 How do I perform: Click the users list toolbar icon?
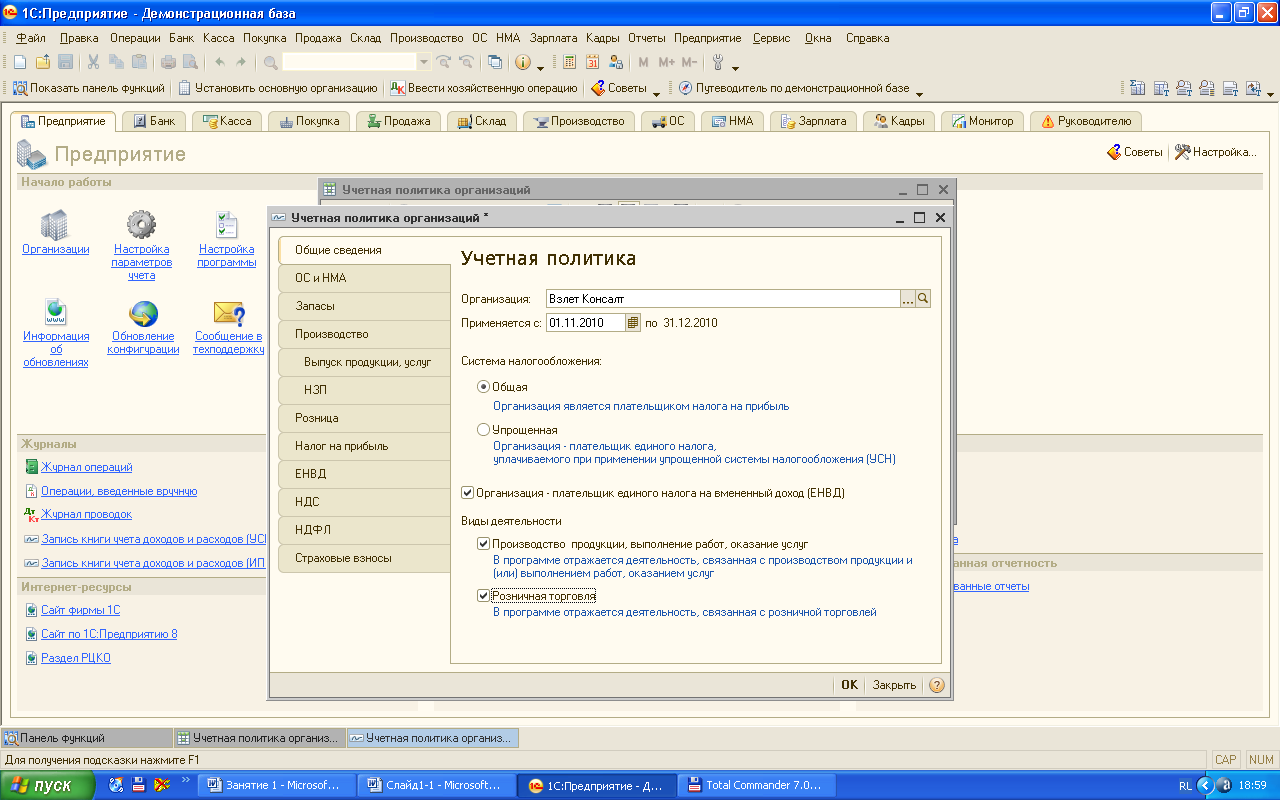[615, 62]
